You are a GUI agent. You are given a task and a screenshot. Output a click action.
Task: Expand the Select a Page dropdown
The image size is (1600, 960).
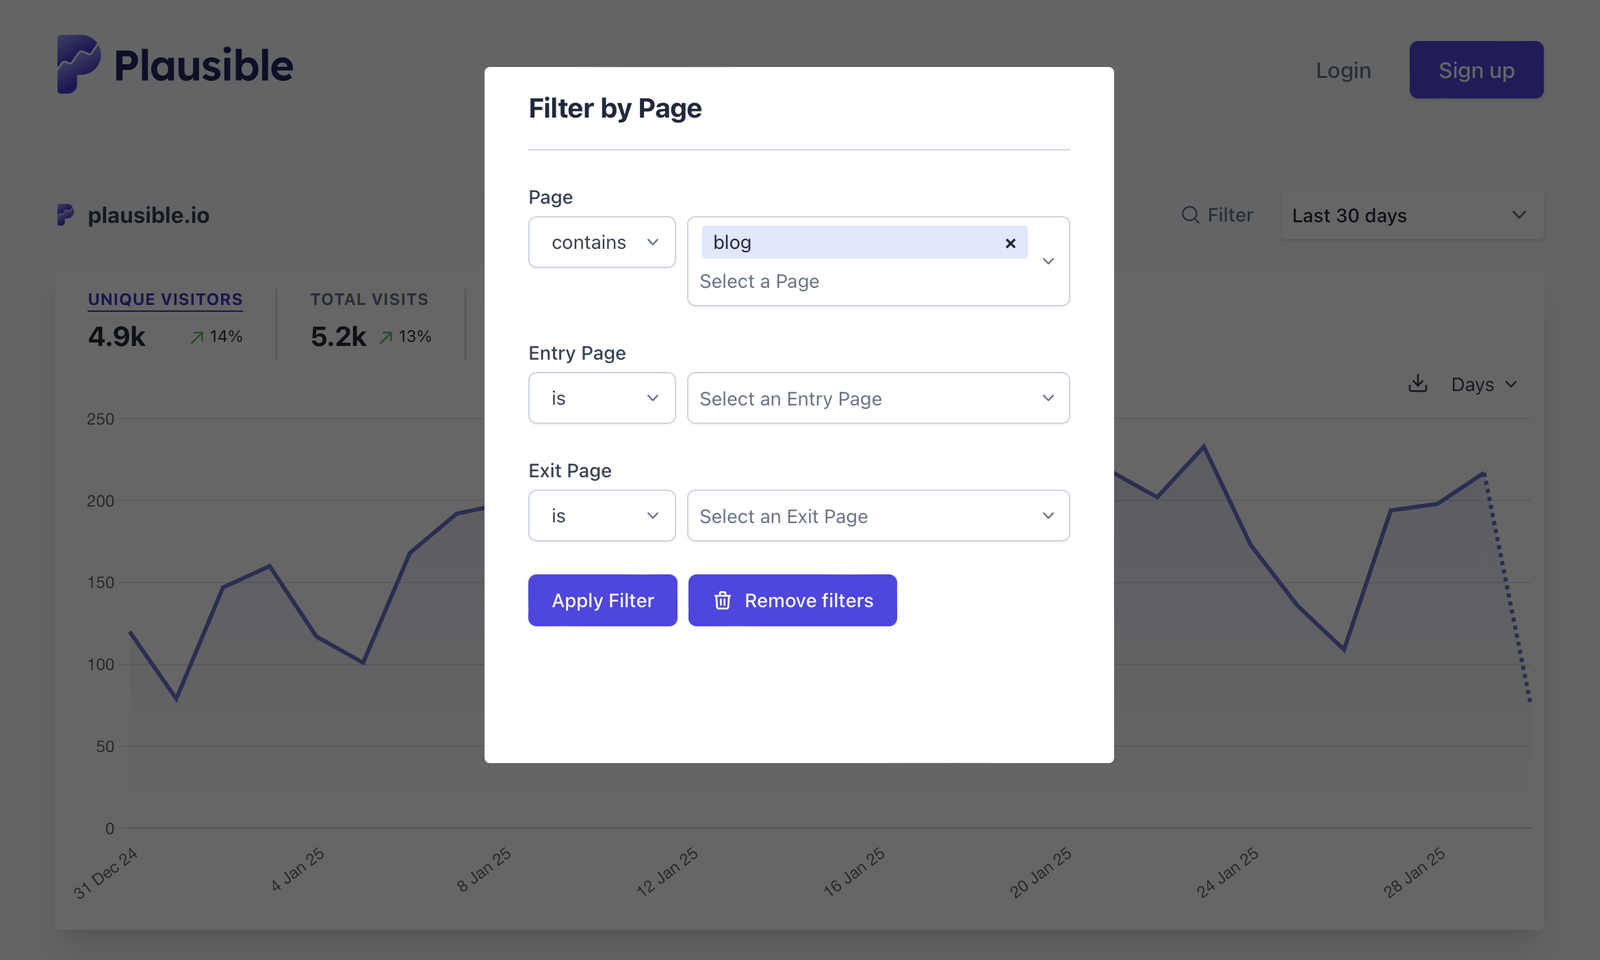pos(1047,261)
